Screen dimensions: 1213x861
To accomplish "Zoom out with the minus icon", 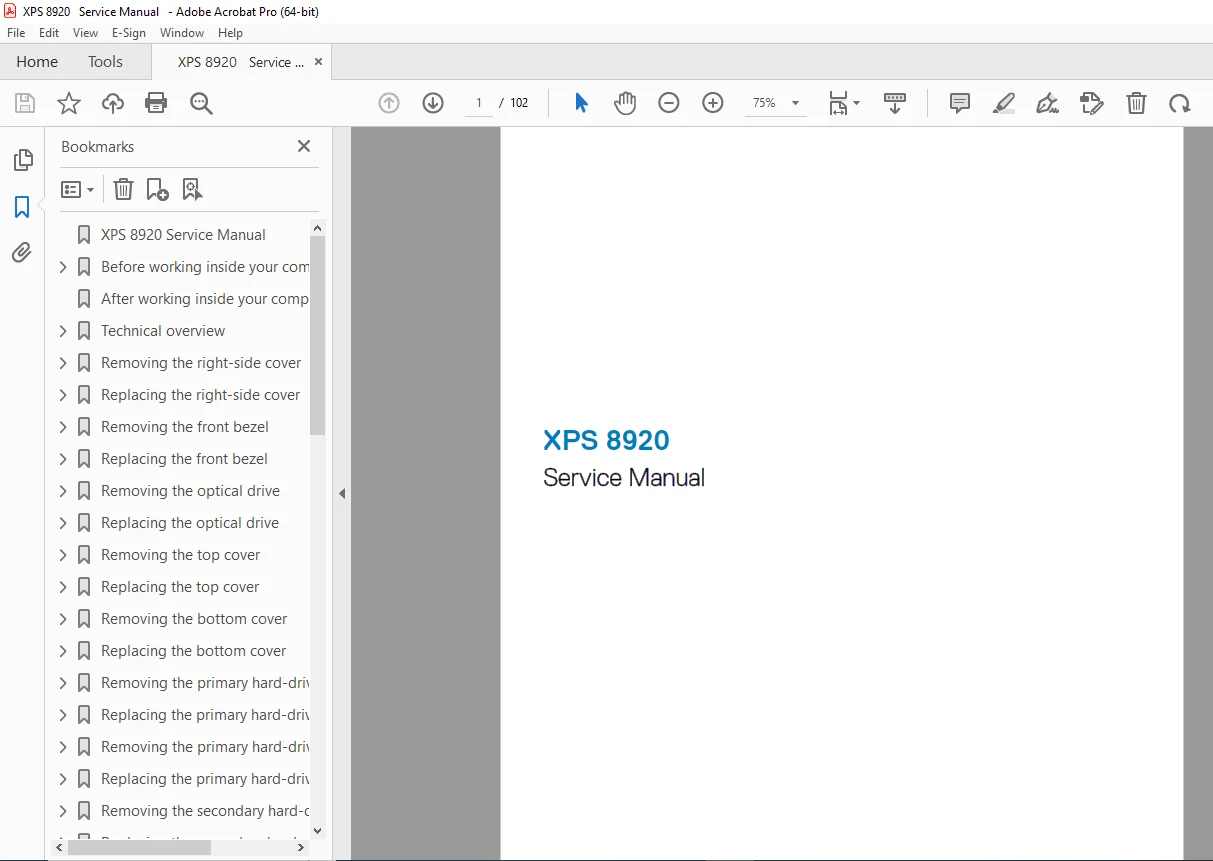I will (x=669, y=103).
